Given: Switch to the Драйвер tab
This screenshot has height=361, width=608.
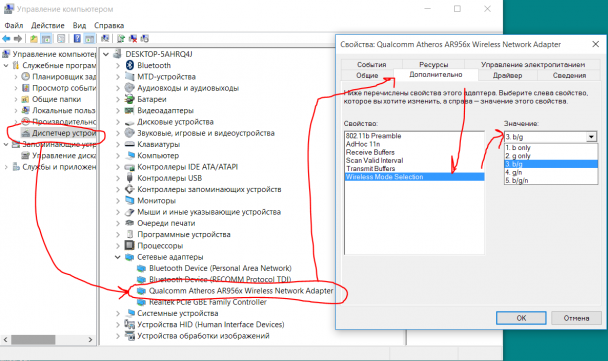Looking at the screenshot, I should (507, 75).
